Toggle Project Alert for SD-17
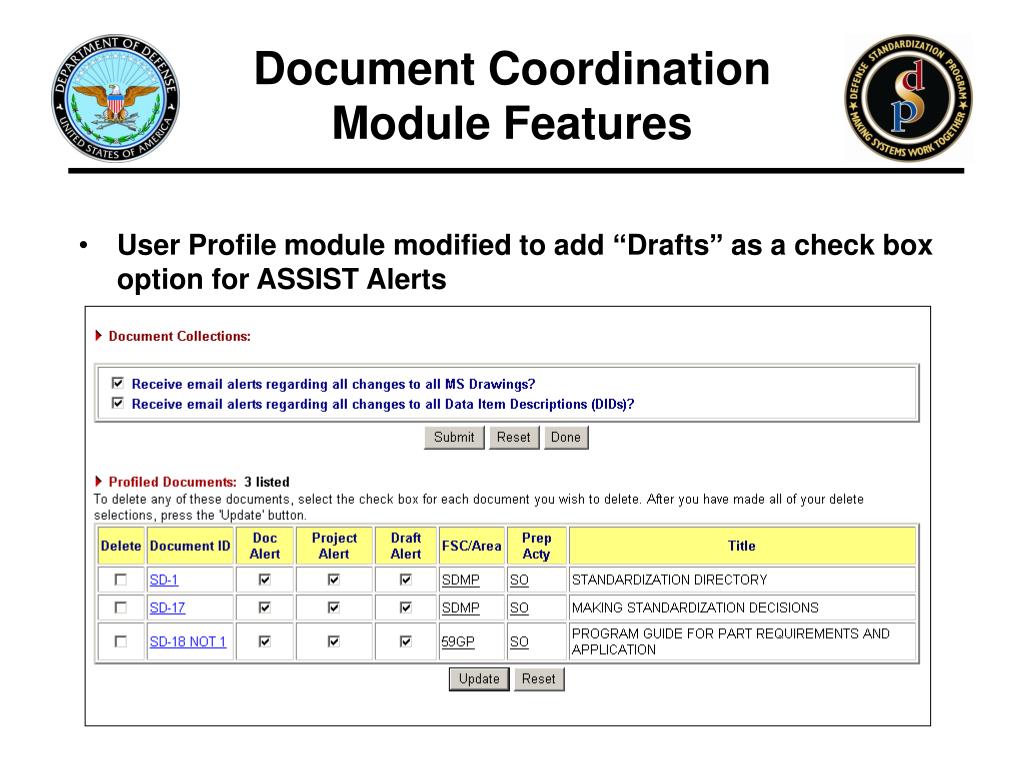 pos(334,607)
